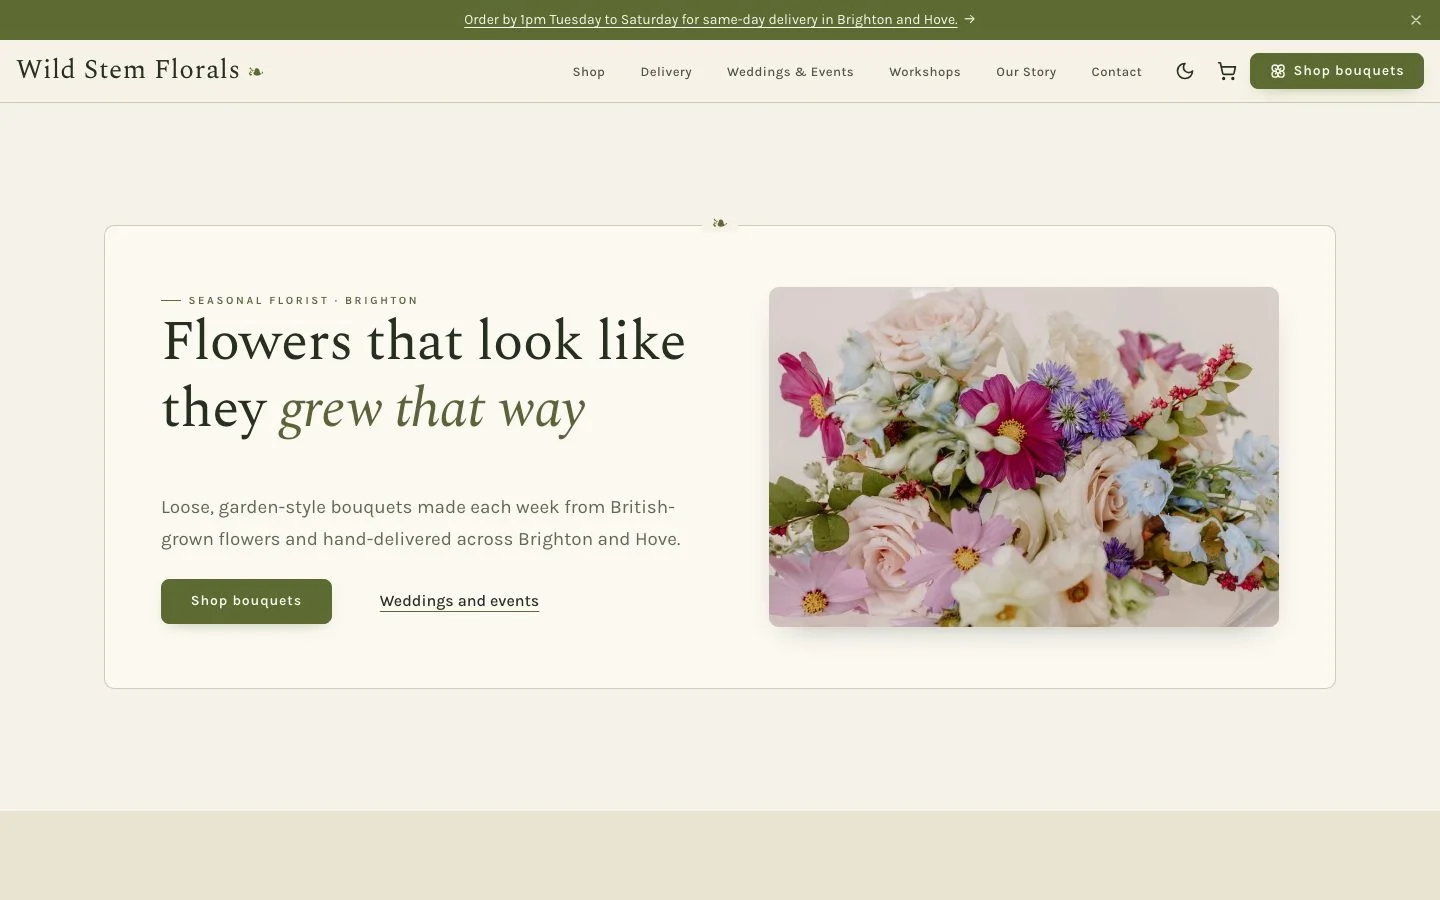Viewport: 1440px width, 900px height.
Task: Navigate to Our Story
Action: pos(1026,72)
